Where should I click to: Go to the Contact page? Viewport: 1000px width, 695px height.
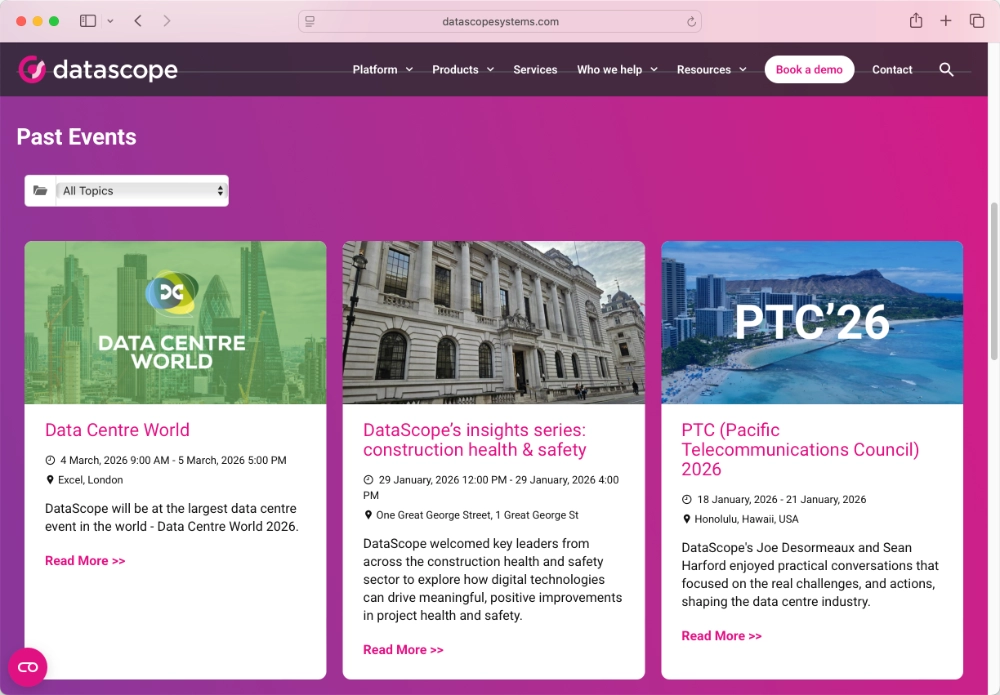[892, 70]
